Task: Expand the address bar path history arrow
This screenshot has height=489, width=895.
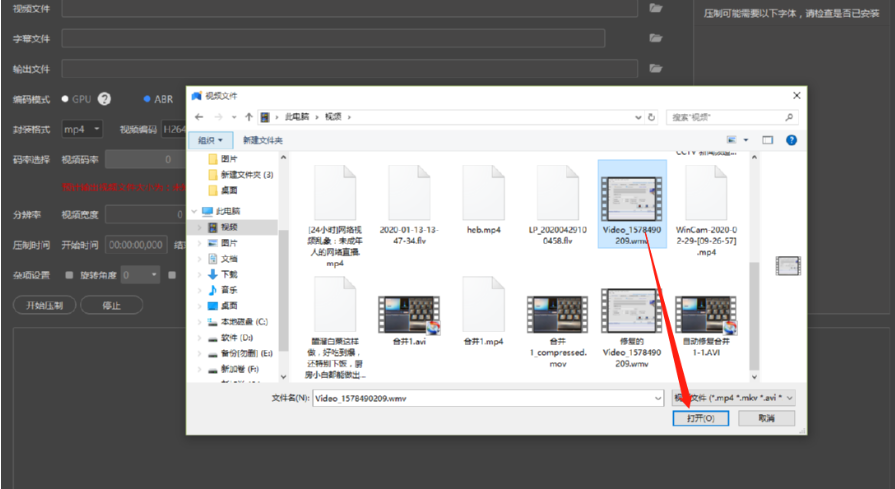Action: [638, 117]
